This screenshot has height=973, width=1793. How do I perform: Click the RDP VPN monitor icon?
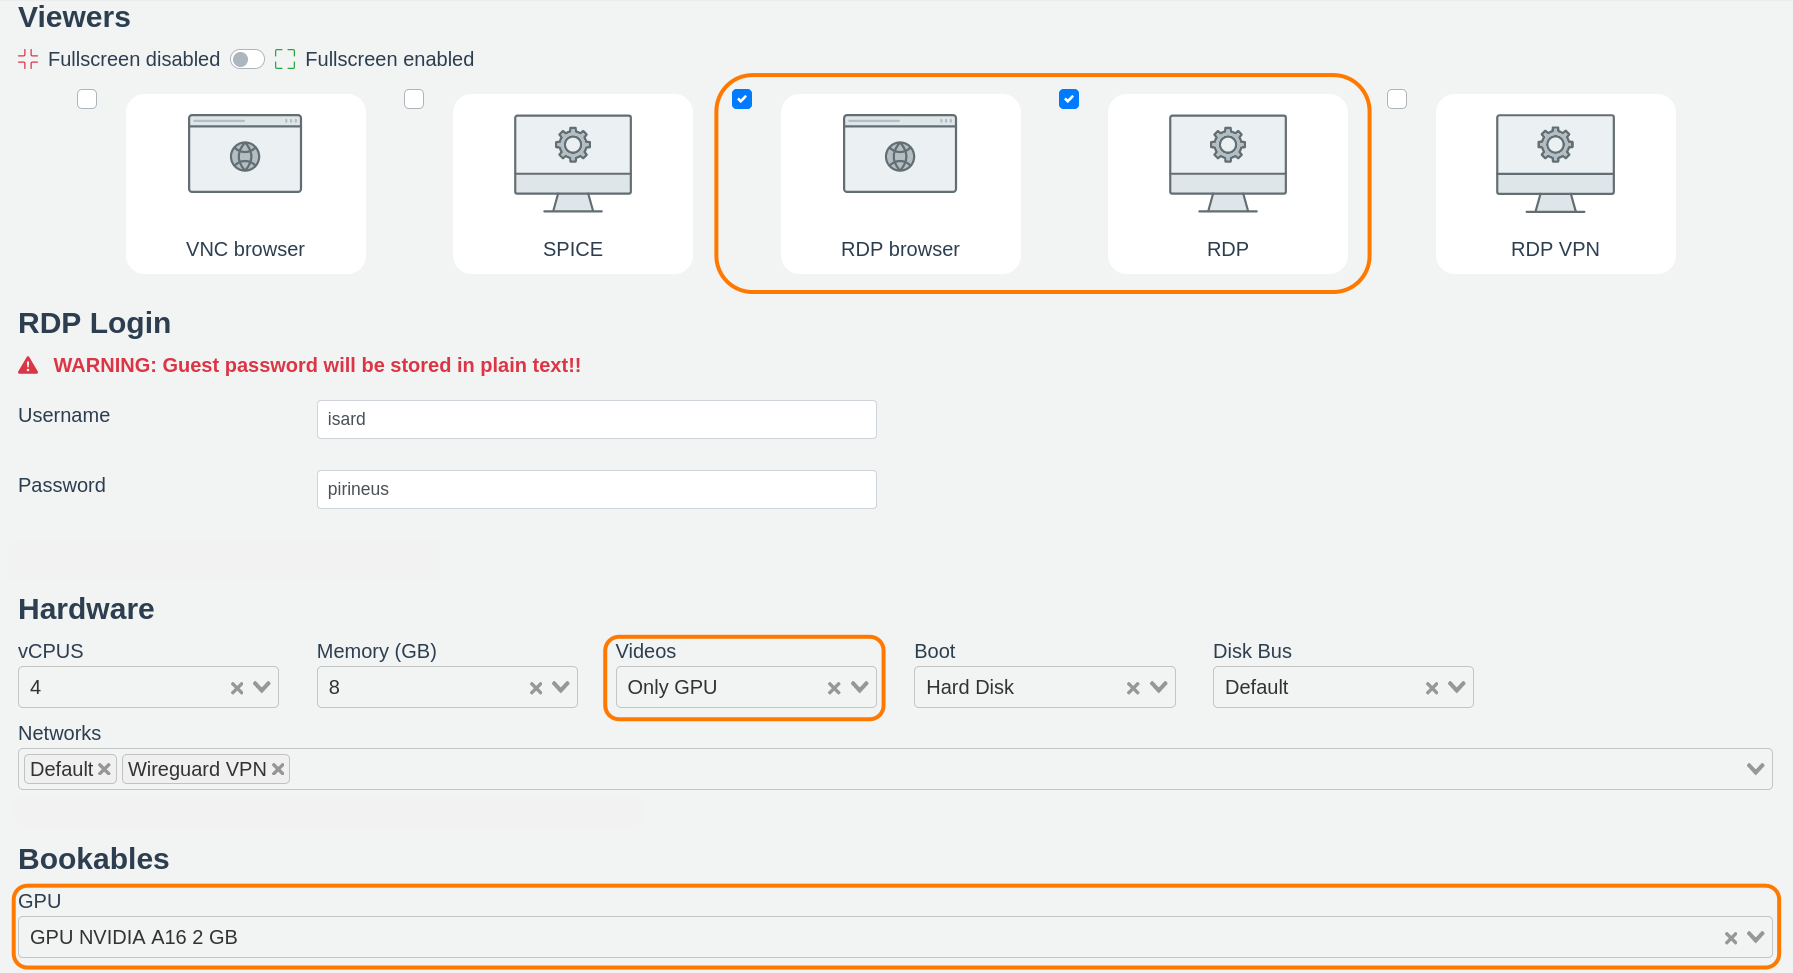[1555, 162]
